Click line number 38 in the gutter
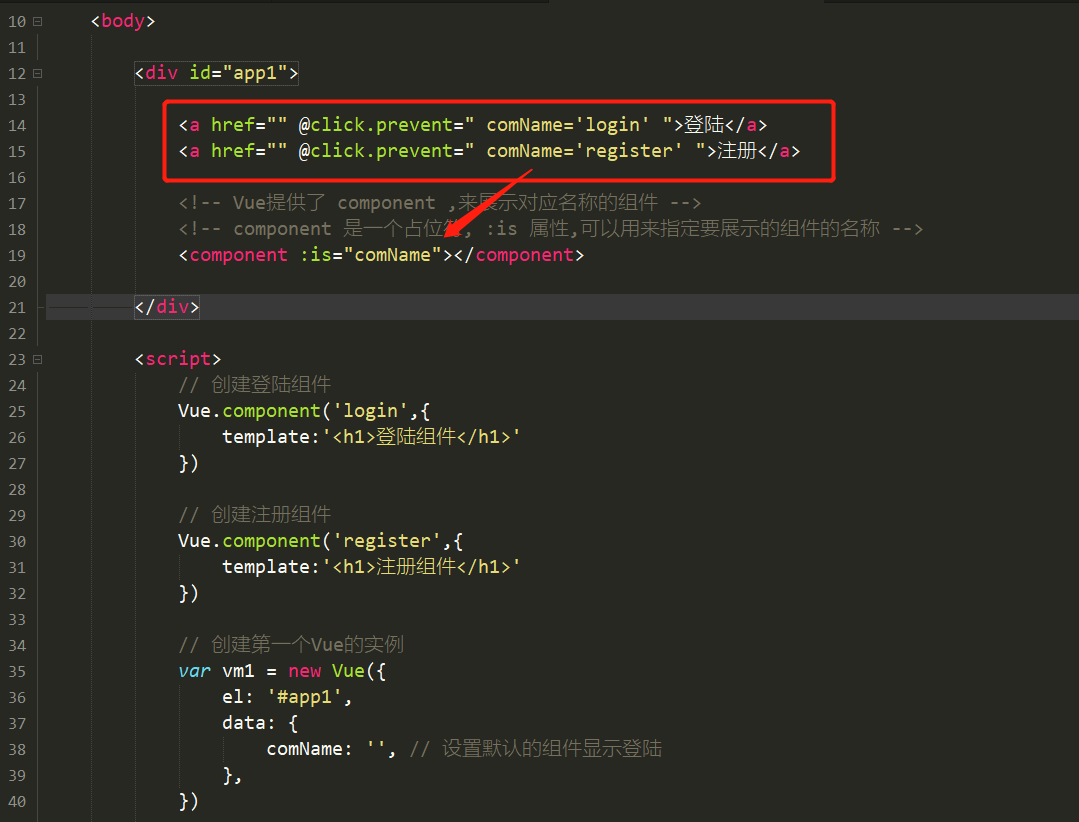The height and width of the screenshot is (822, 1079). click(17, 750)
